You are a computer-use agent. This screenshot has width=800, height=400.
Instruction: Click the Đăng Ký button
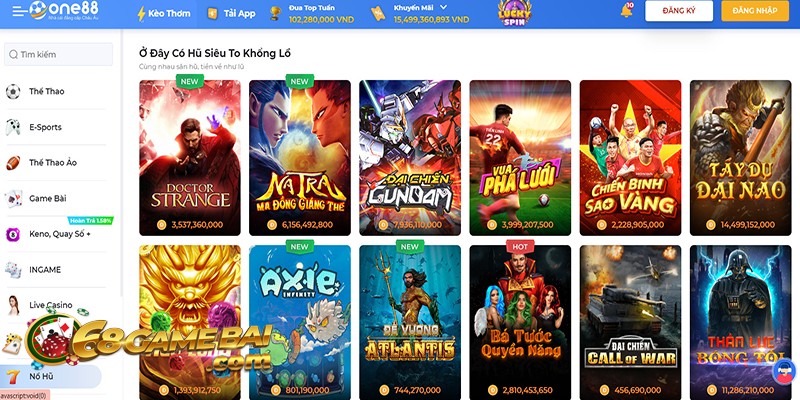(x=679, y=11)
